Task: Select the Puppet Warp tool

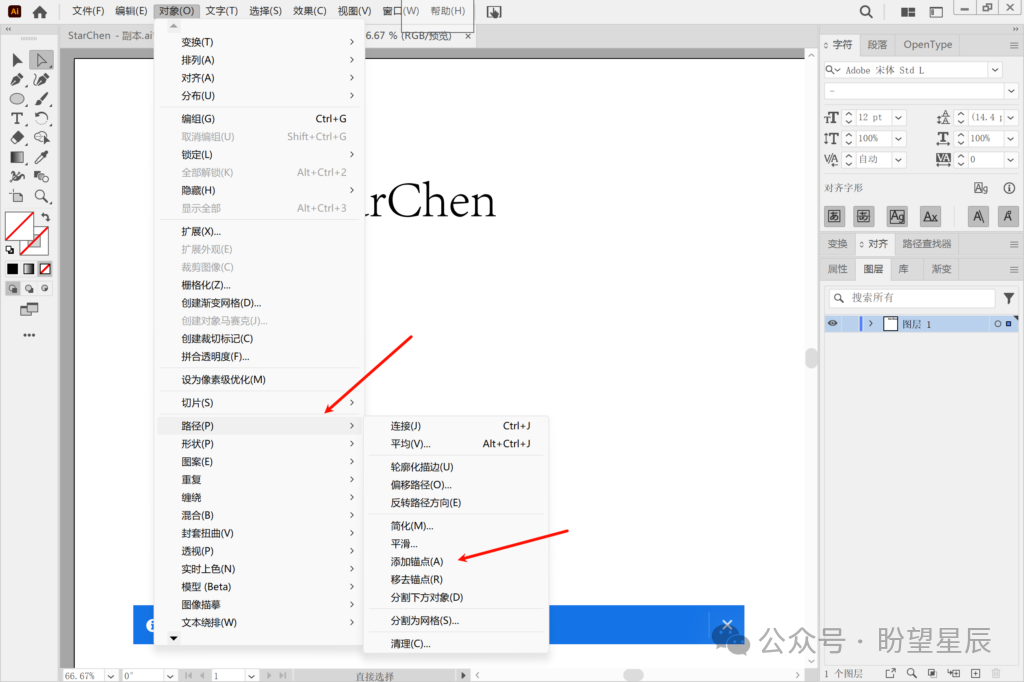Action: pyautogui.click(x=17, y=176)
